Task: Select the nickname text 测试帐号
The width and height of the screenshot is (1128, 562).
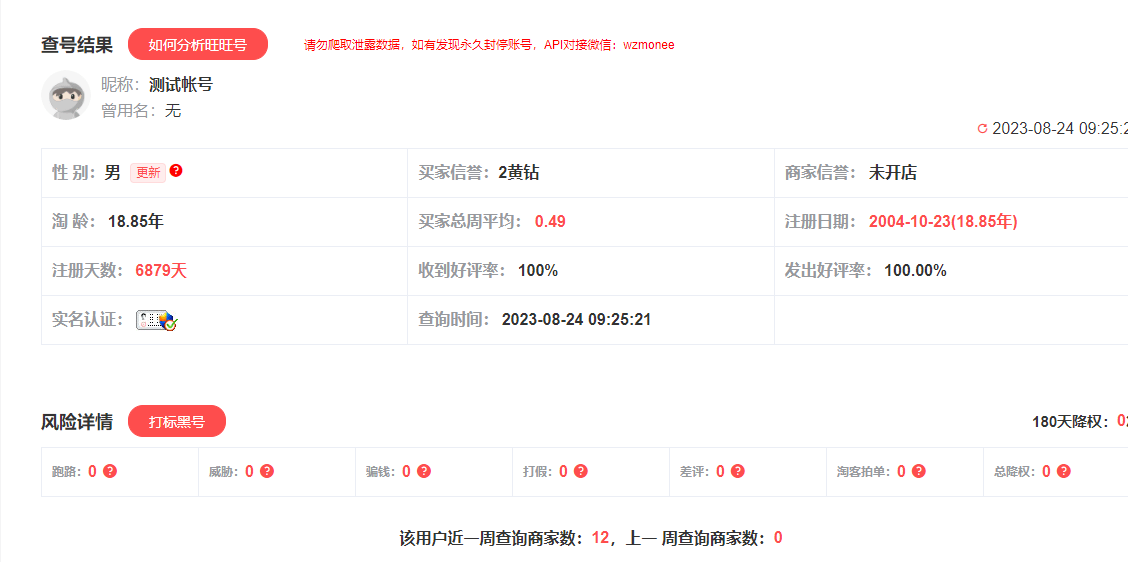Action: 181,85
